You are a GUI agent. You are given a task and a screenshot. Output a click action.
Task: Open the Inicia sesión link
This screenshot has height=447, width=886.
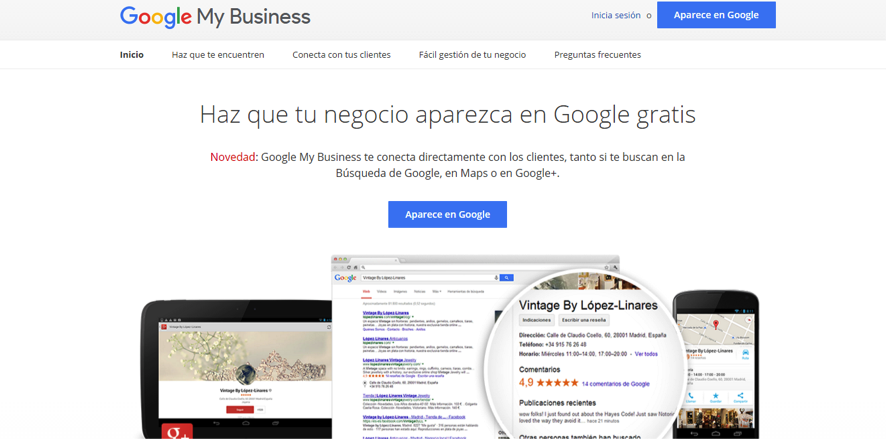pos(615,15)
